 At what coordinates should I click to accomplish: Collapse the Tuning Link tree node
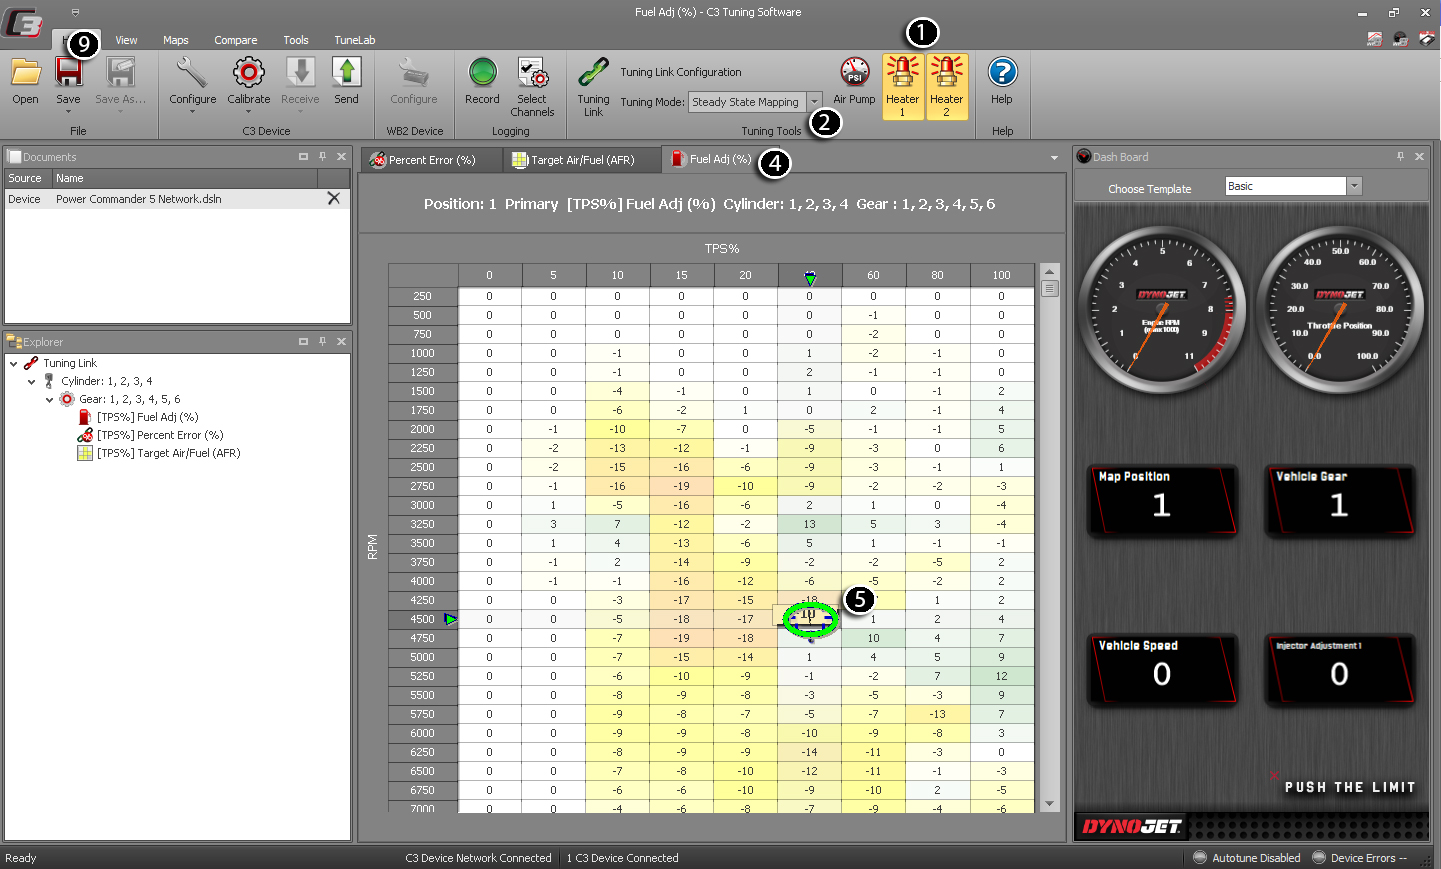(14, 364)
